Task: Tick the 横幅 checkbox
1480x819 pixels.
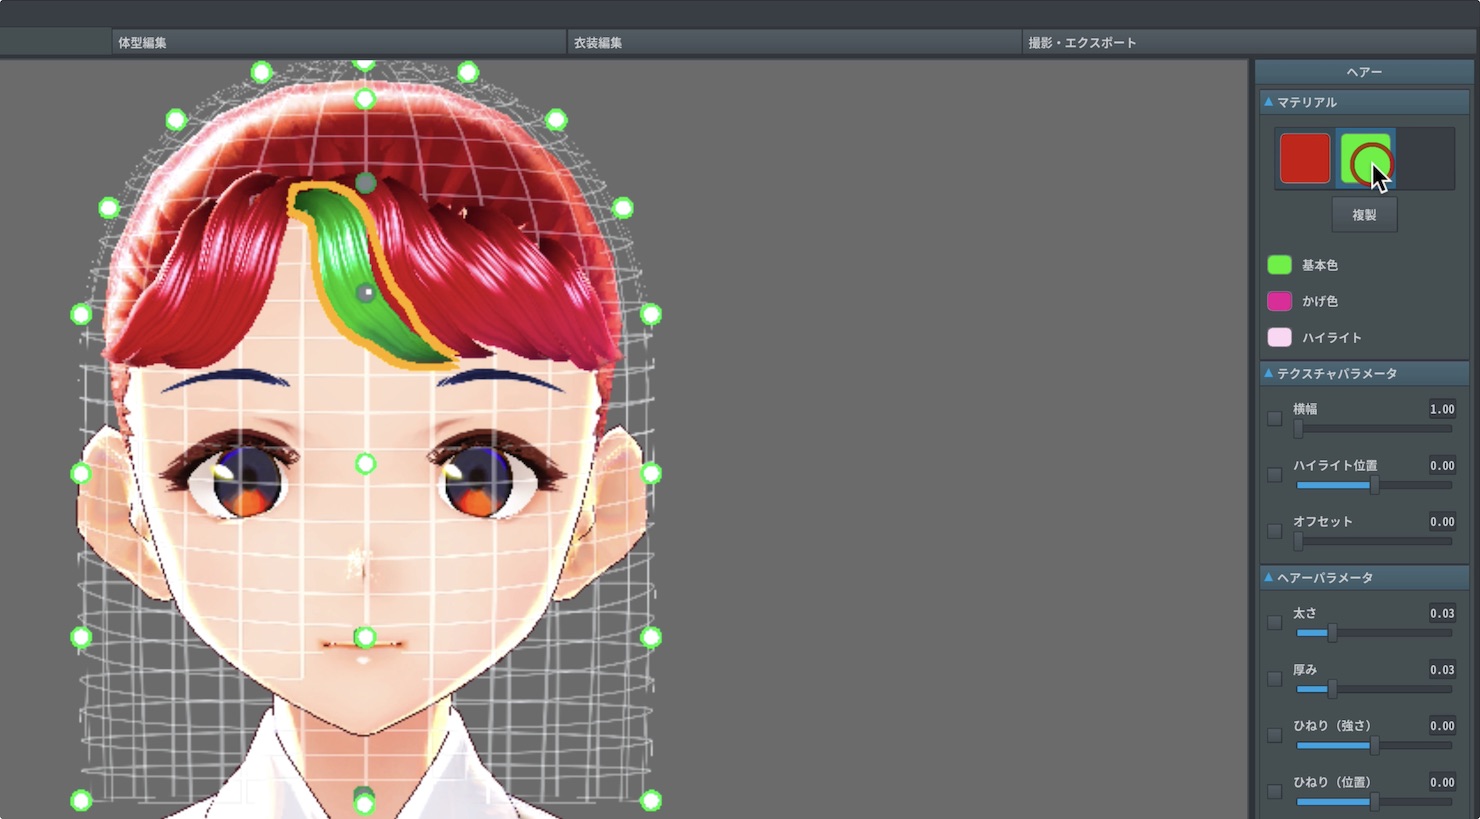Action: point(1274,419)
